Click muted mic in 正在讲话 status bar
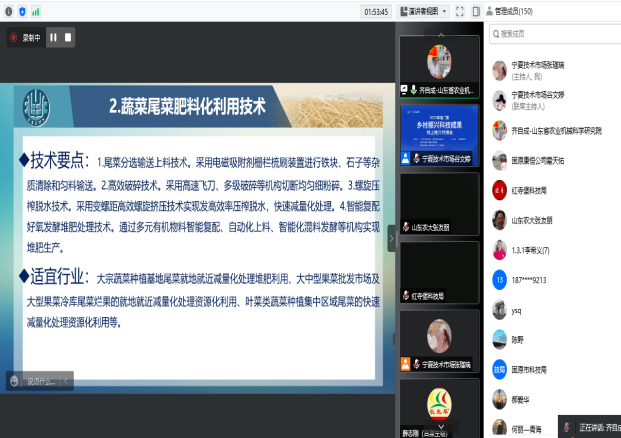 click(567, 428)
